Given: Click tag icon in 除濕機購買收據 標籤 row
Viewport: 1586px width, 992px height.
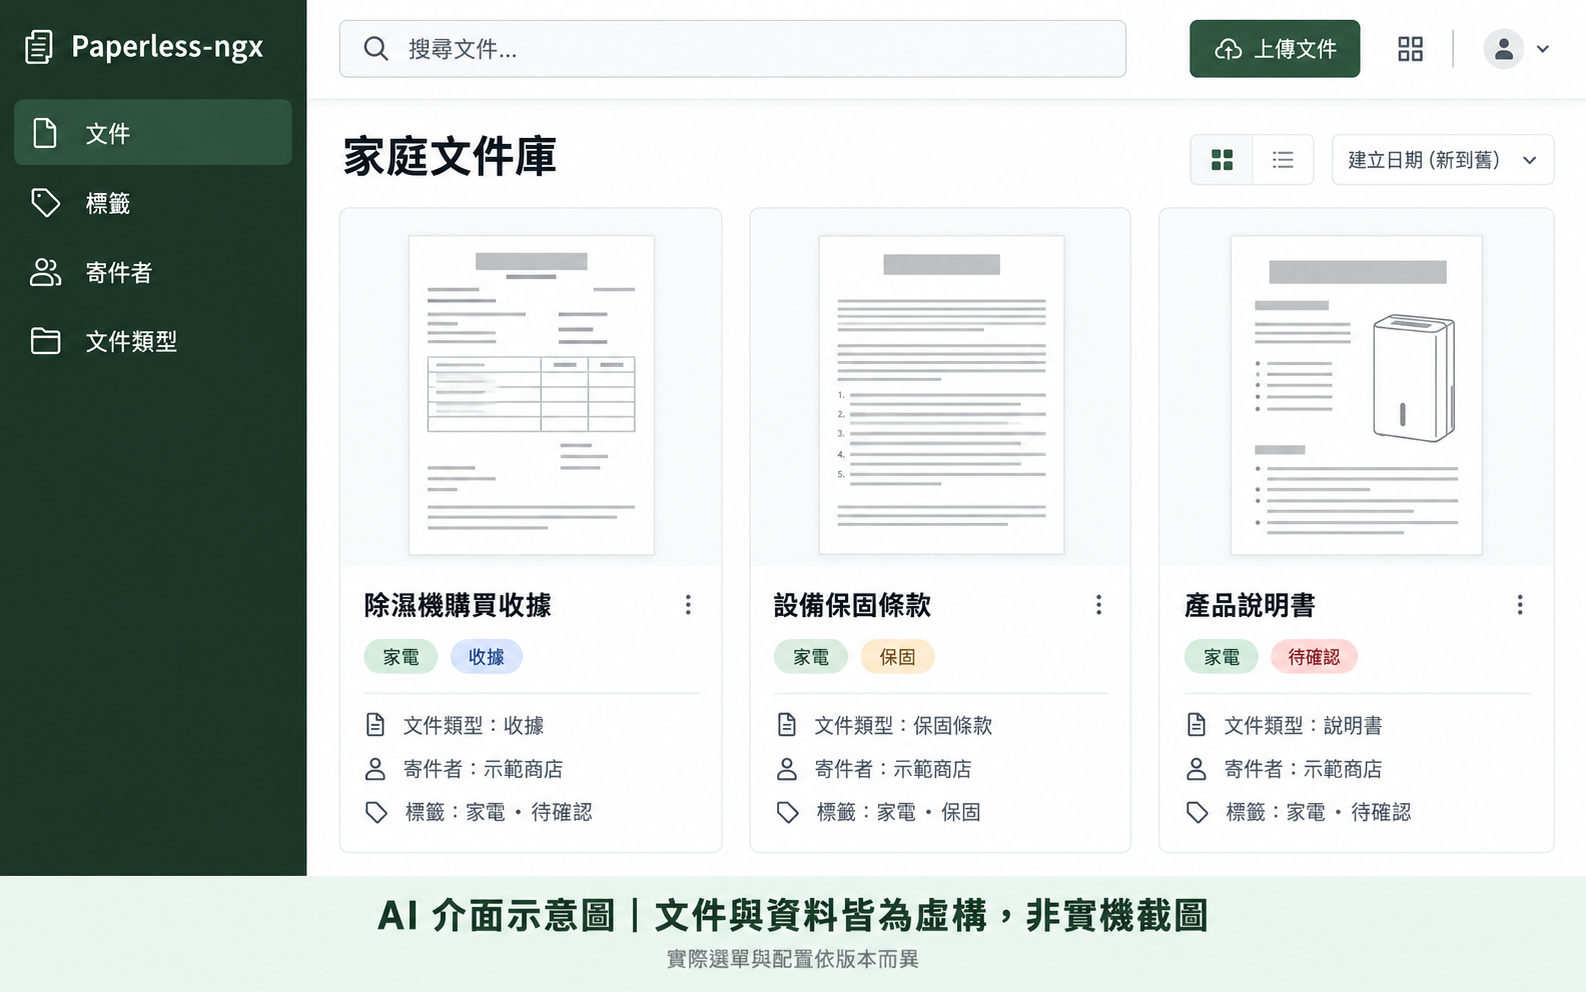Looking at the screenshot, I should tap(376, 812).
